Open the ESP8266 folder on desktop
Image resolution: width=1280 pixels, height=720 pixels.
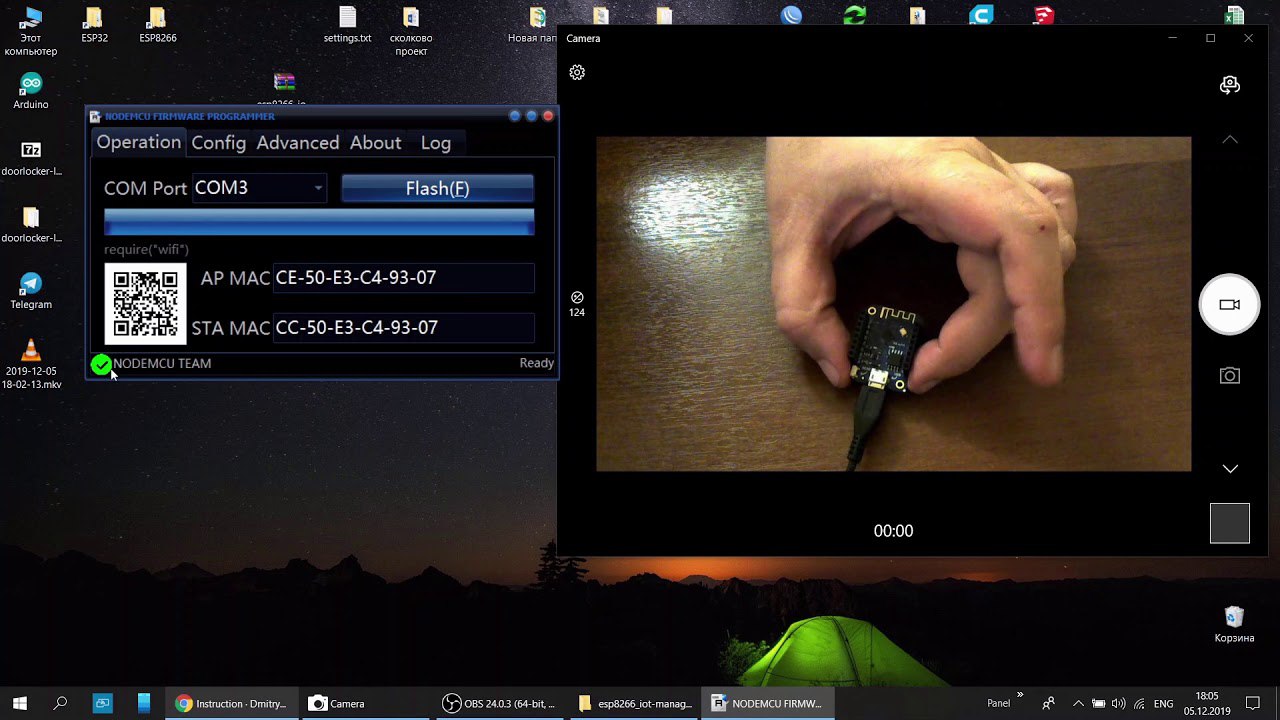(158, 25)
